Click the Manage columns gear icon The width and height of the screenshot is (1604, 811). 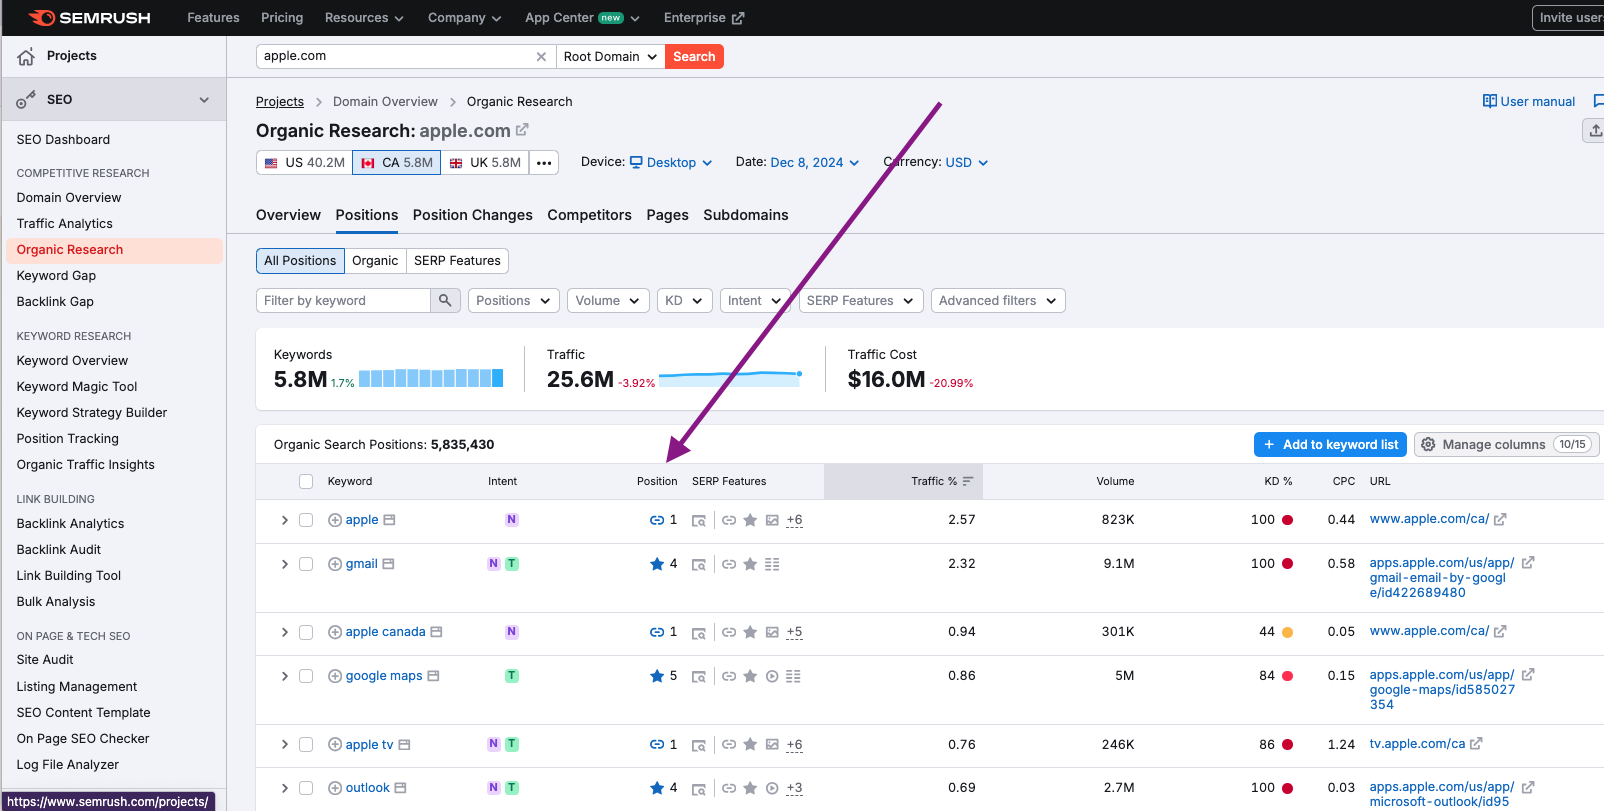1429,444
